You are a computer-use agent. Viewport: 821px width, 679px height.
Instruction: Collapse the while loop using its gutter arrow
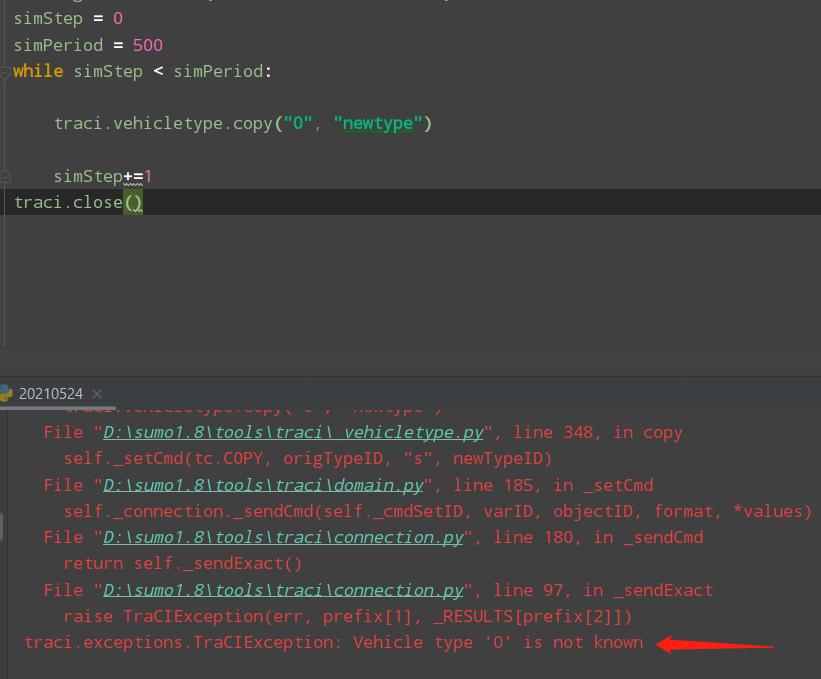(x=6, y=72)
